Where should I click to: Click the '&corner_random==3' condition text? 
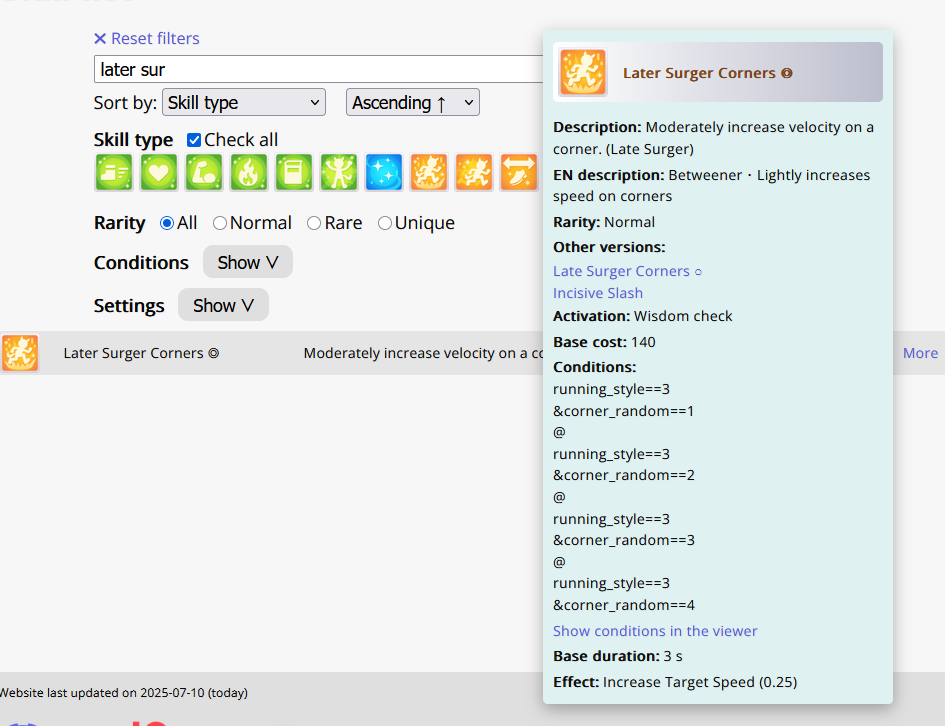[624, 540]
